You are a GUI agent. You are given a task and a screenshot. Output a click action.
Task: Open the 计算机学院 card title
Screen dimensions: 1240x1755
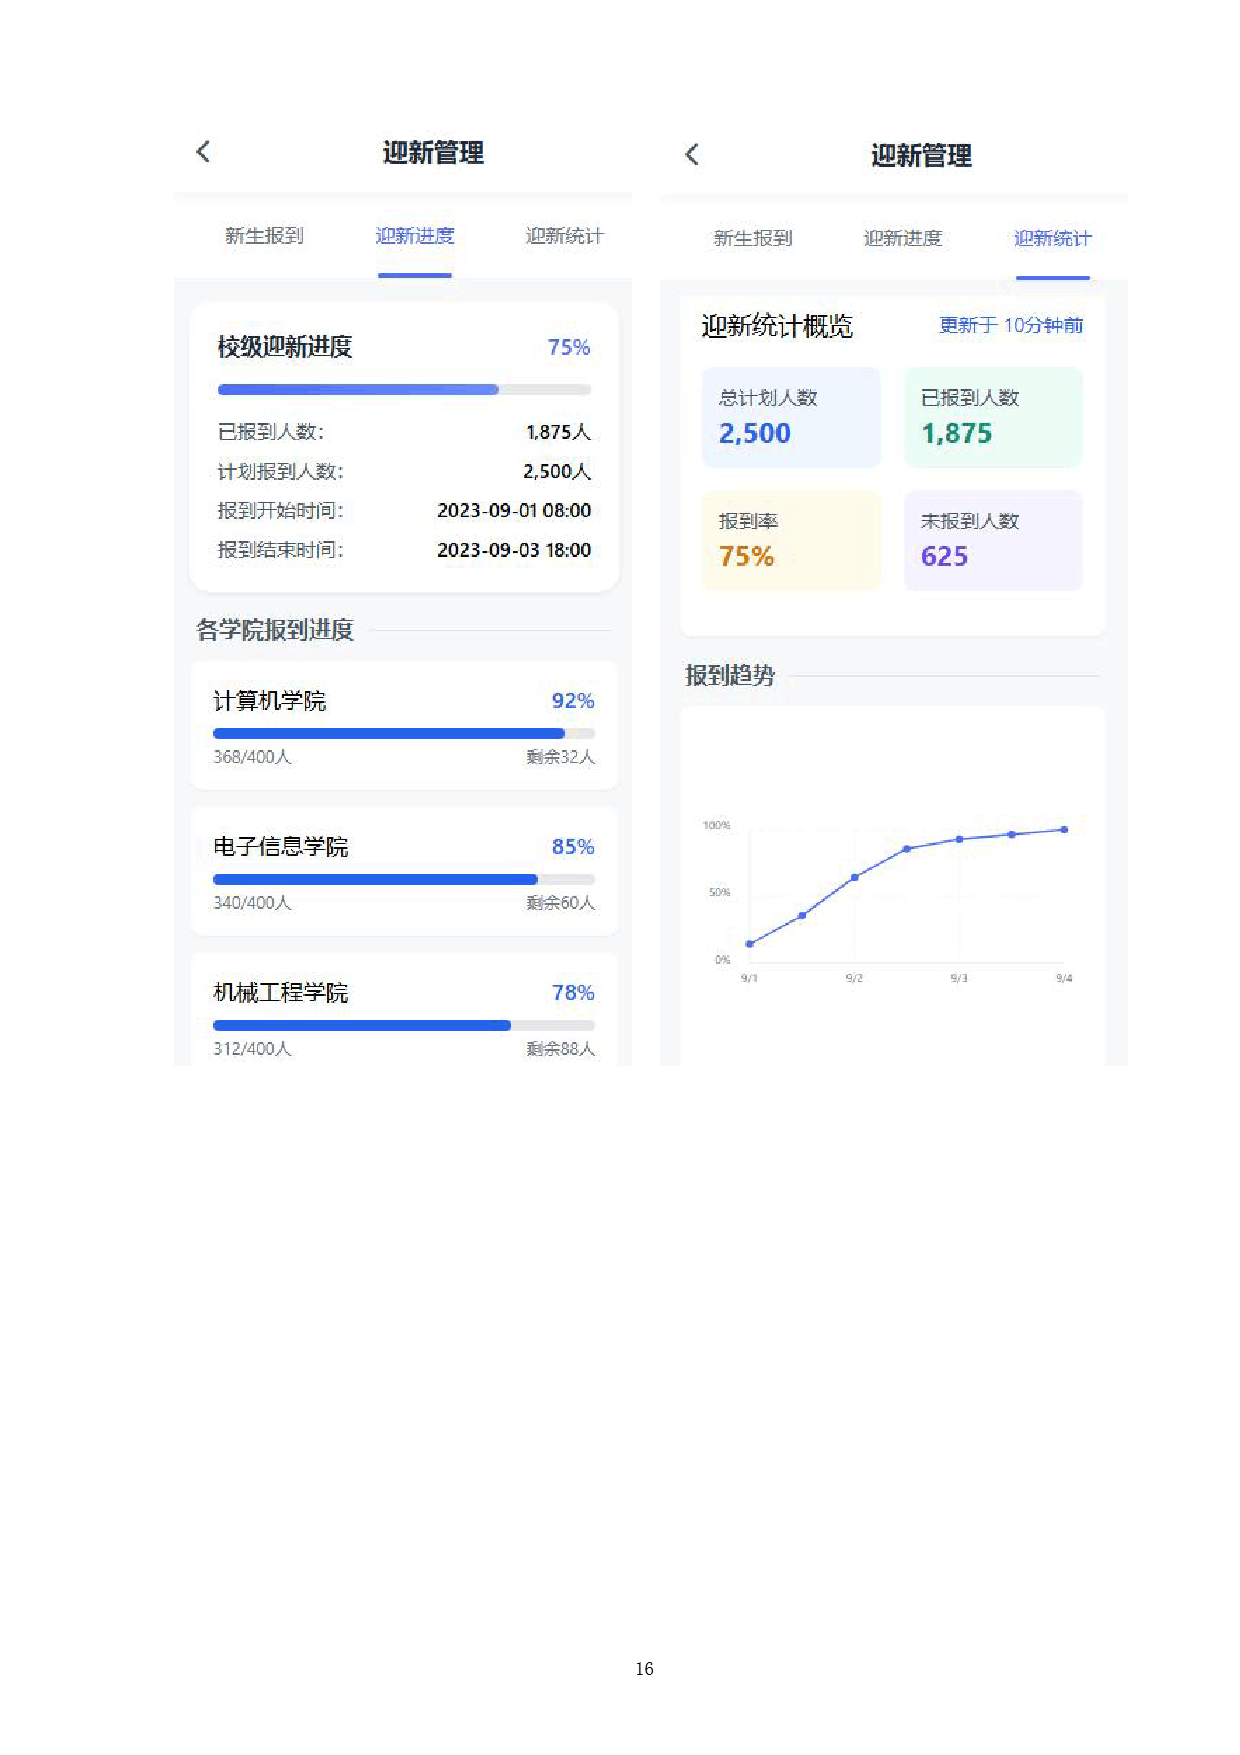point(270,701)
